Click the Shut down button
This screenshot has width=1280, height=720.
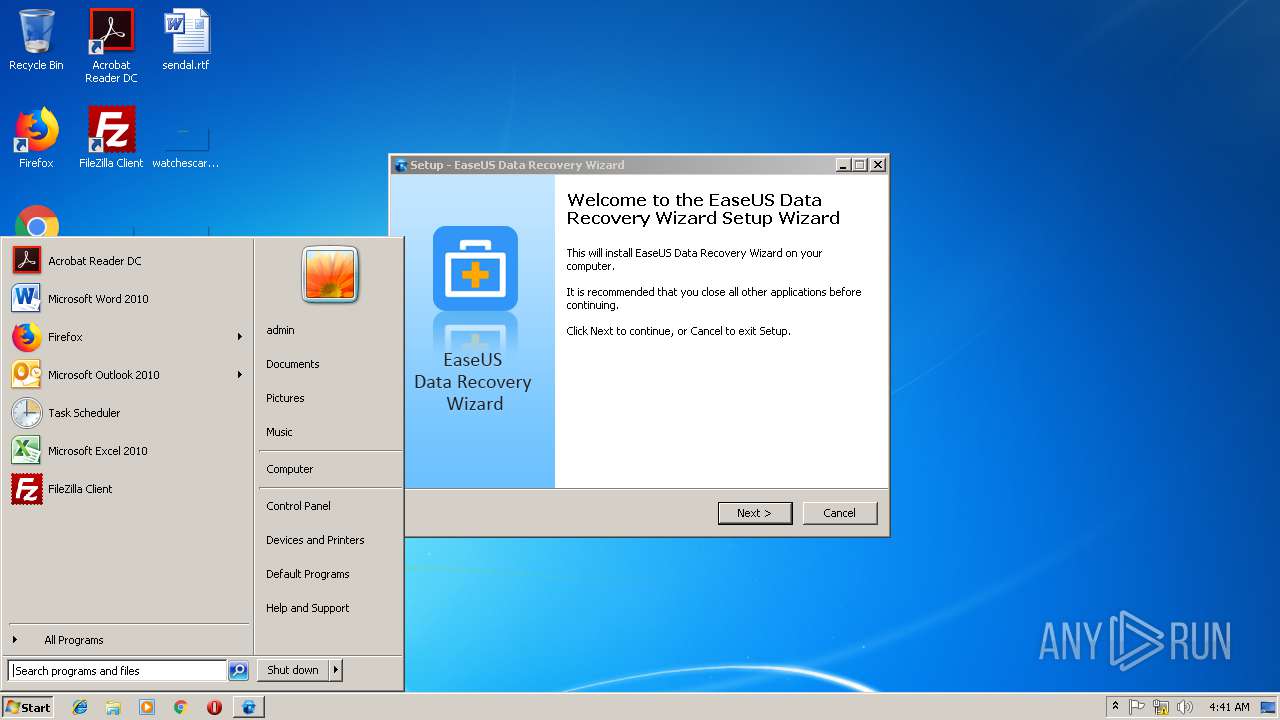point(293,670)
